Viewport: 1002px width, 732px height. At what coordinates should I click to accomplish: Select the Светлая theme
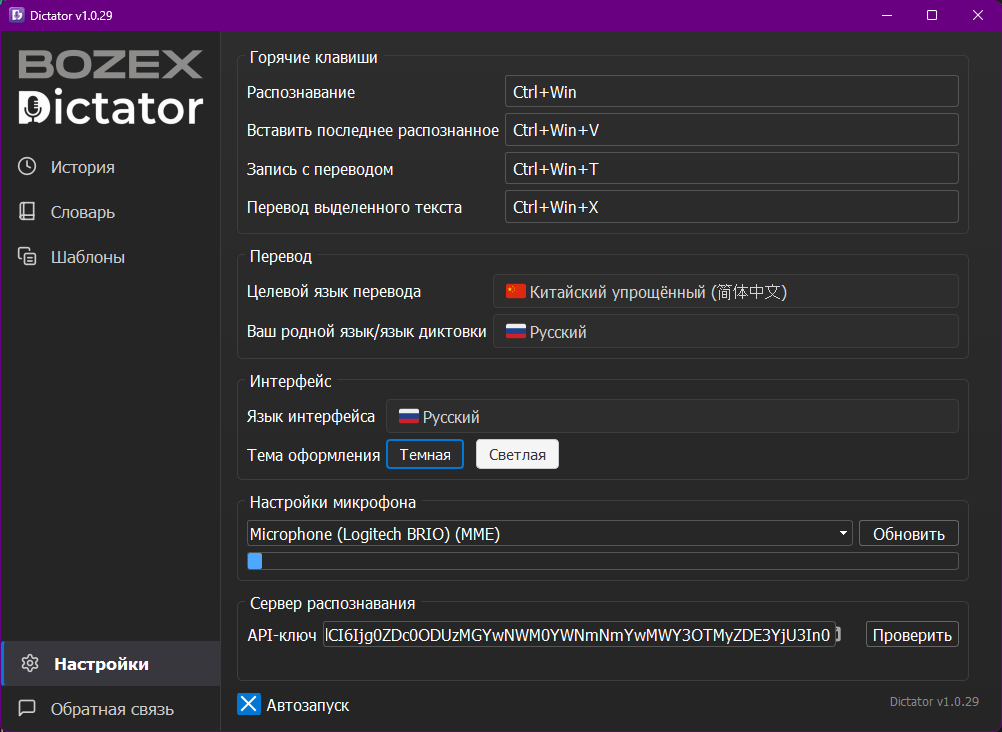(x=517, y=454)
